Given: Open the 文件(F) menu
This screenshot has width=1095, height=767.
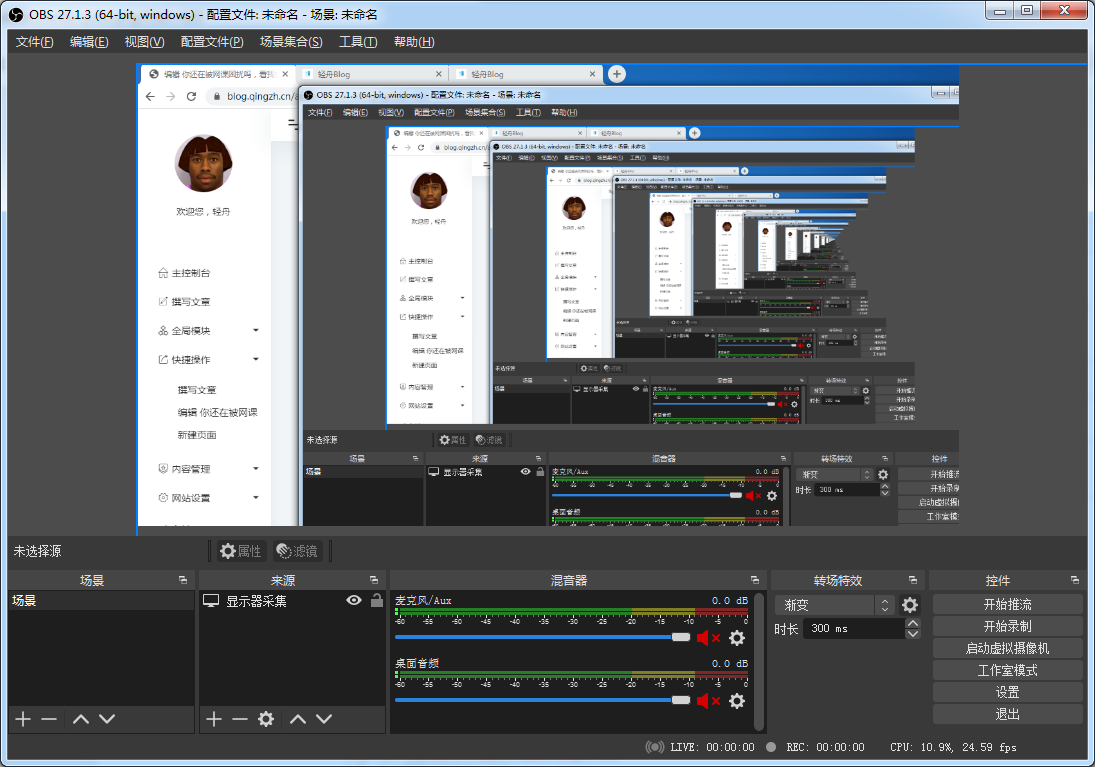Looking at the screenshot, I should (x=35, y=42).
